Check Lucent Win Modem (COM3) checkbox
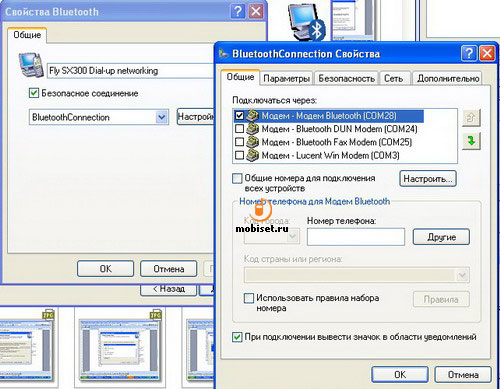This screenshot has width=500, height=389. [x=239, y=155]
